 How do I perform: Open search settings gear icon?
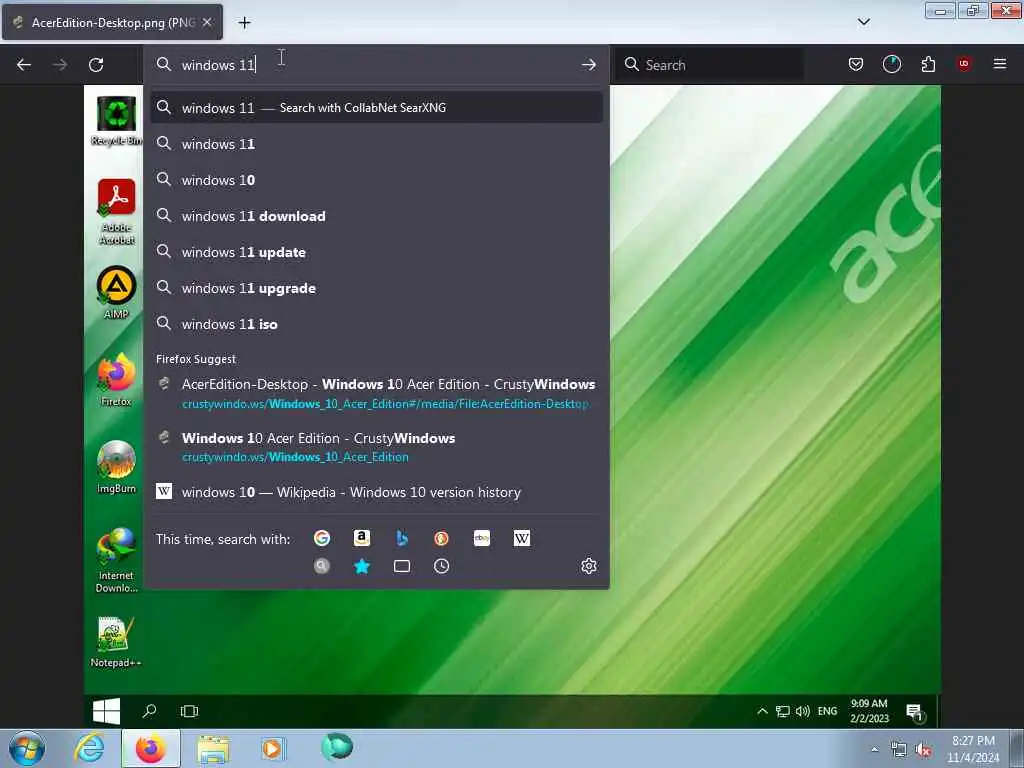589,566
